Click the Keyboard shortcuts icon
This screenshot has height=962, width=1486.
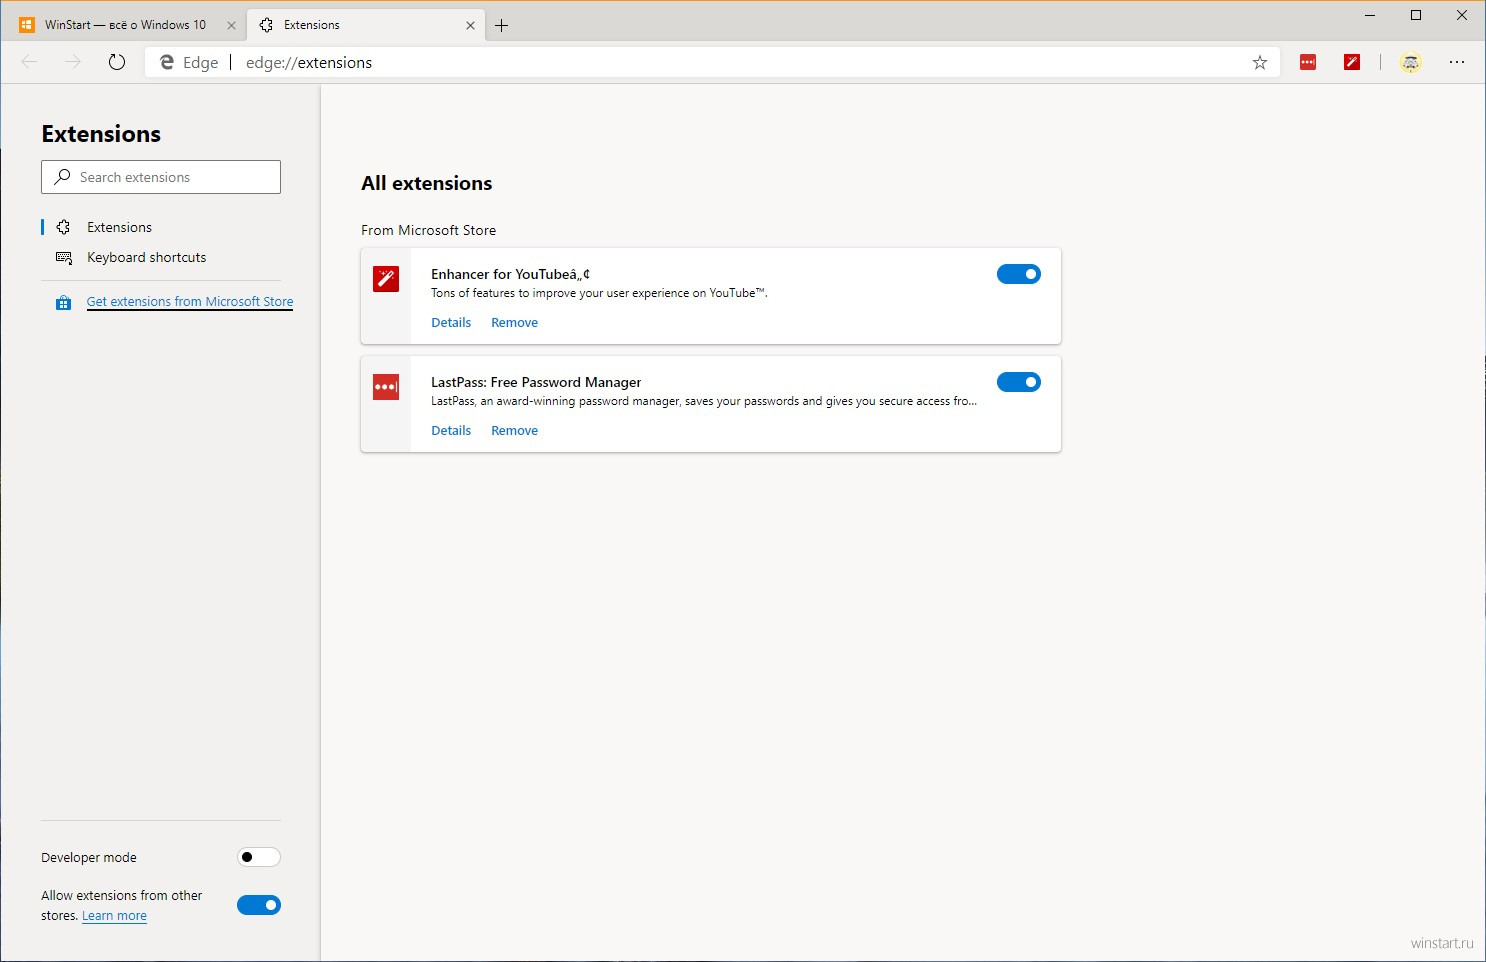coord(64,258)
